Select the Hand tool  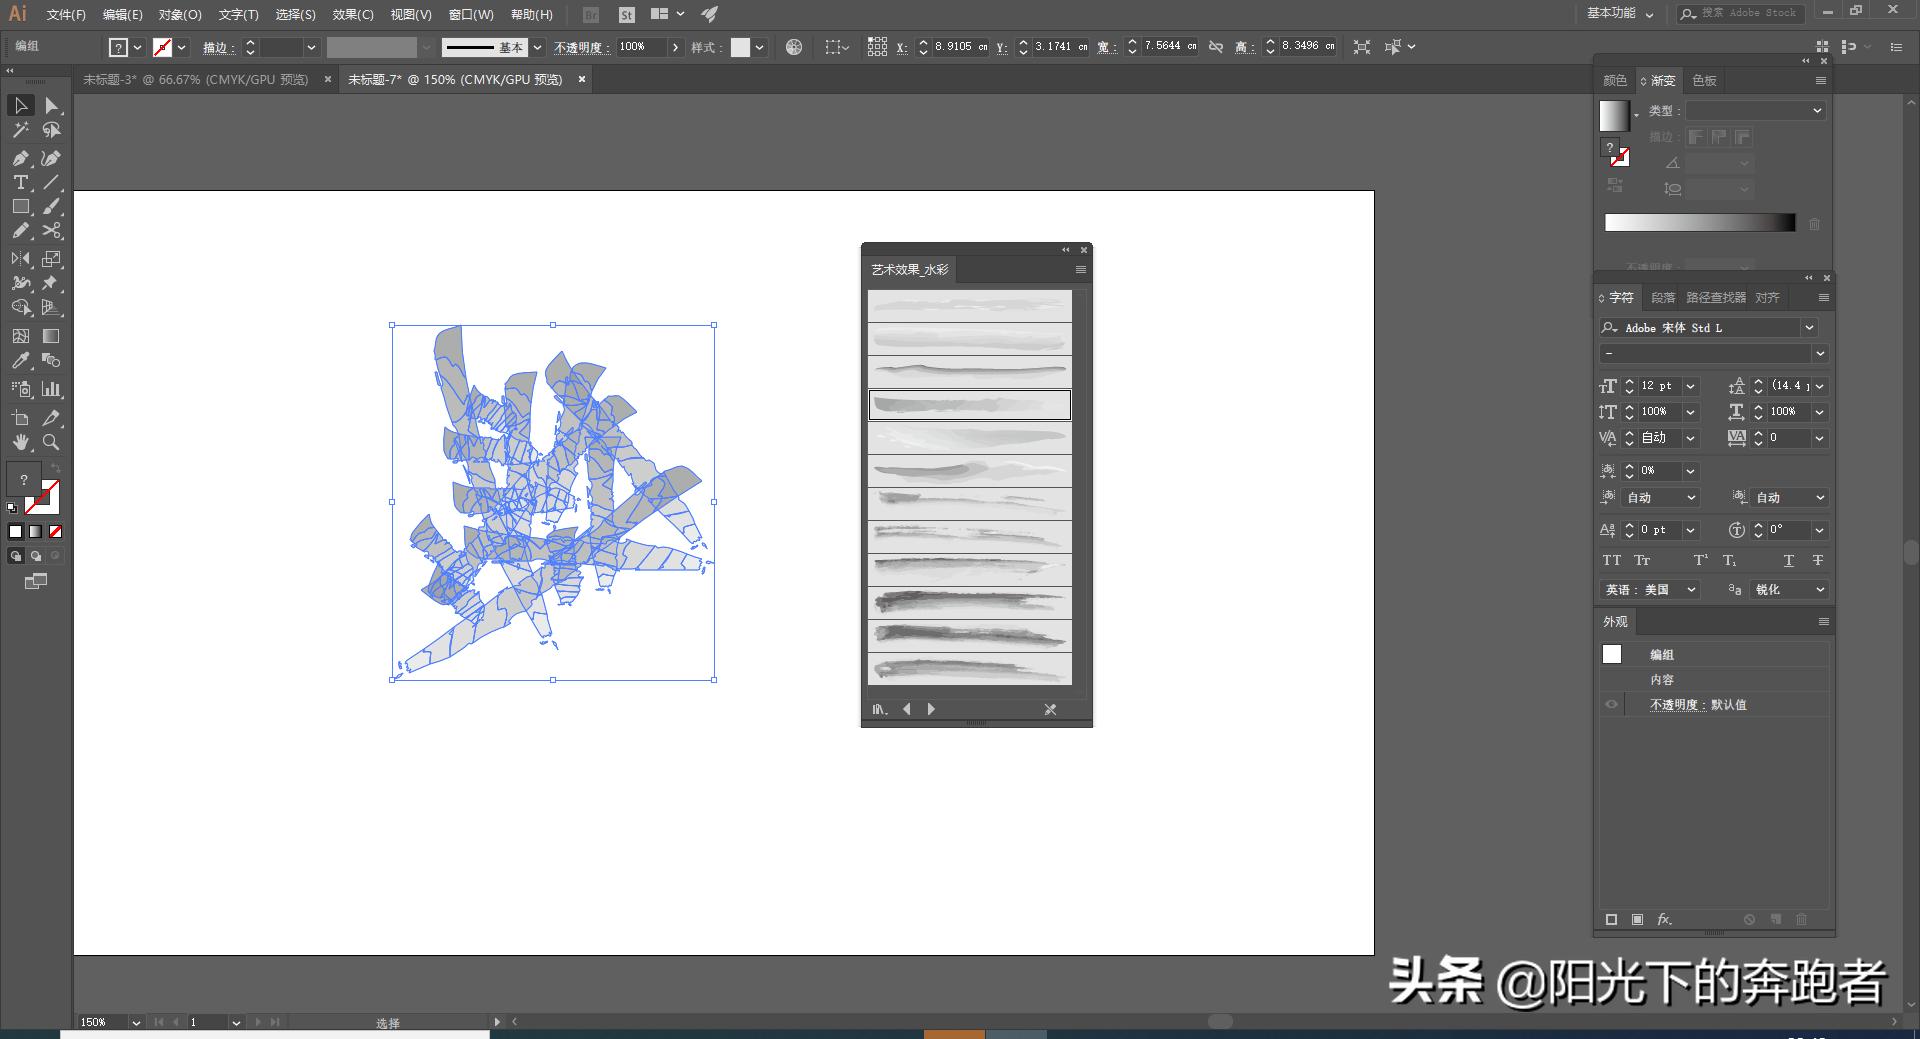pyautogui.click(x=20, y=443)
